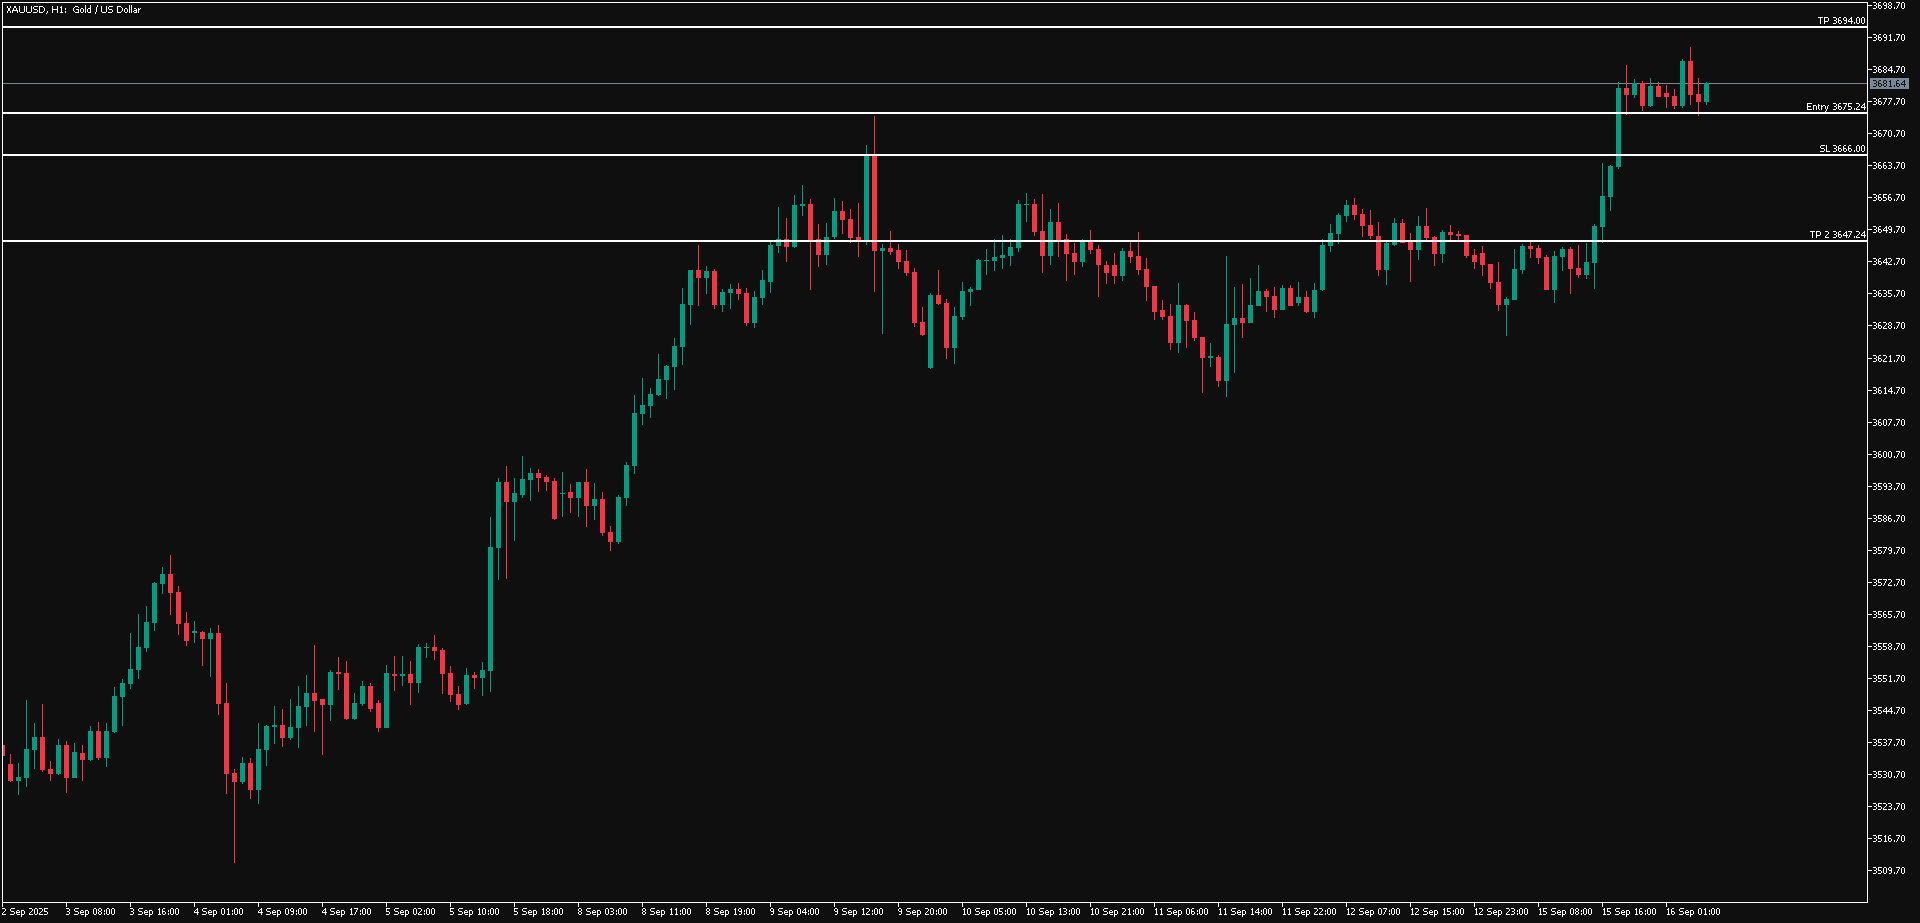
Task: Click the current price tag 3681.64
Action: (1889, 84)
